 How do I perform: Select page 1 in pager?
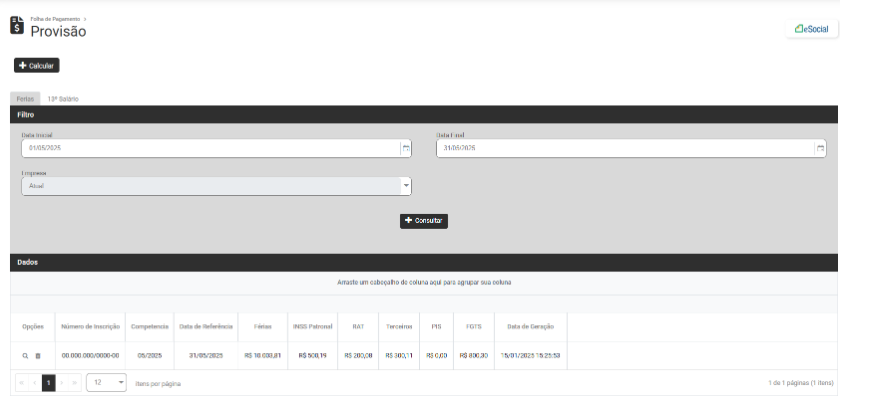[x=49, y=383]
